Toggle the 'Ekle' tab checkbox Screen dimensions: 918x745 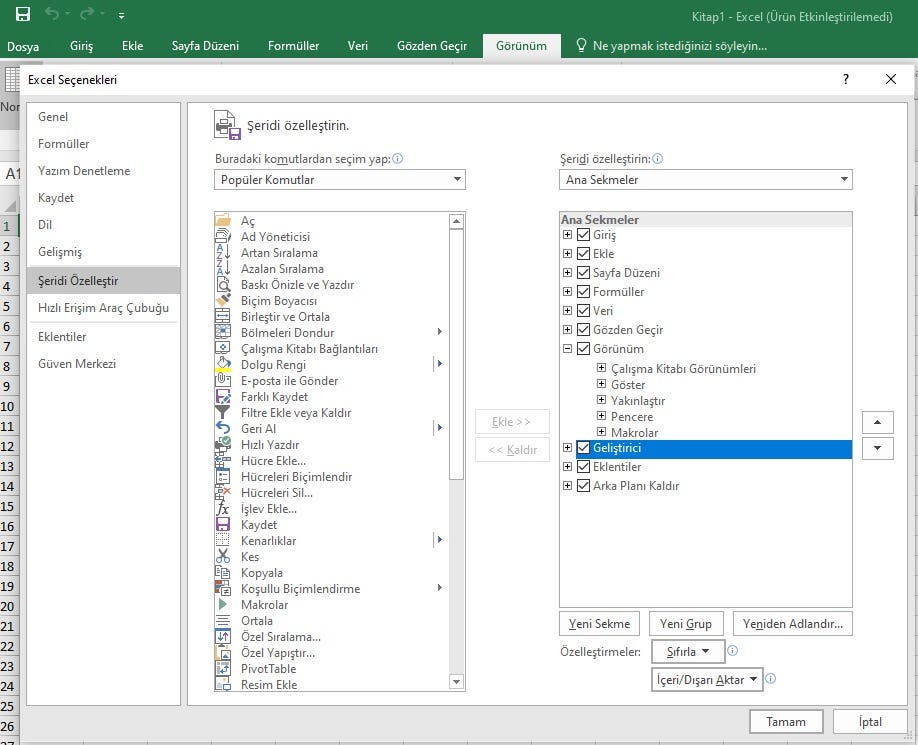(x=583, y=253)
